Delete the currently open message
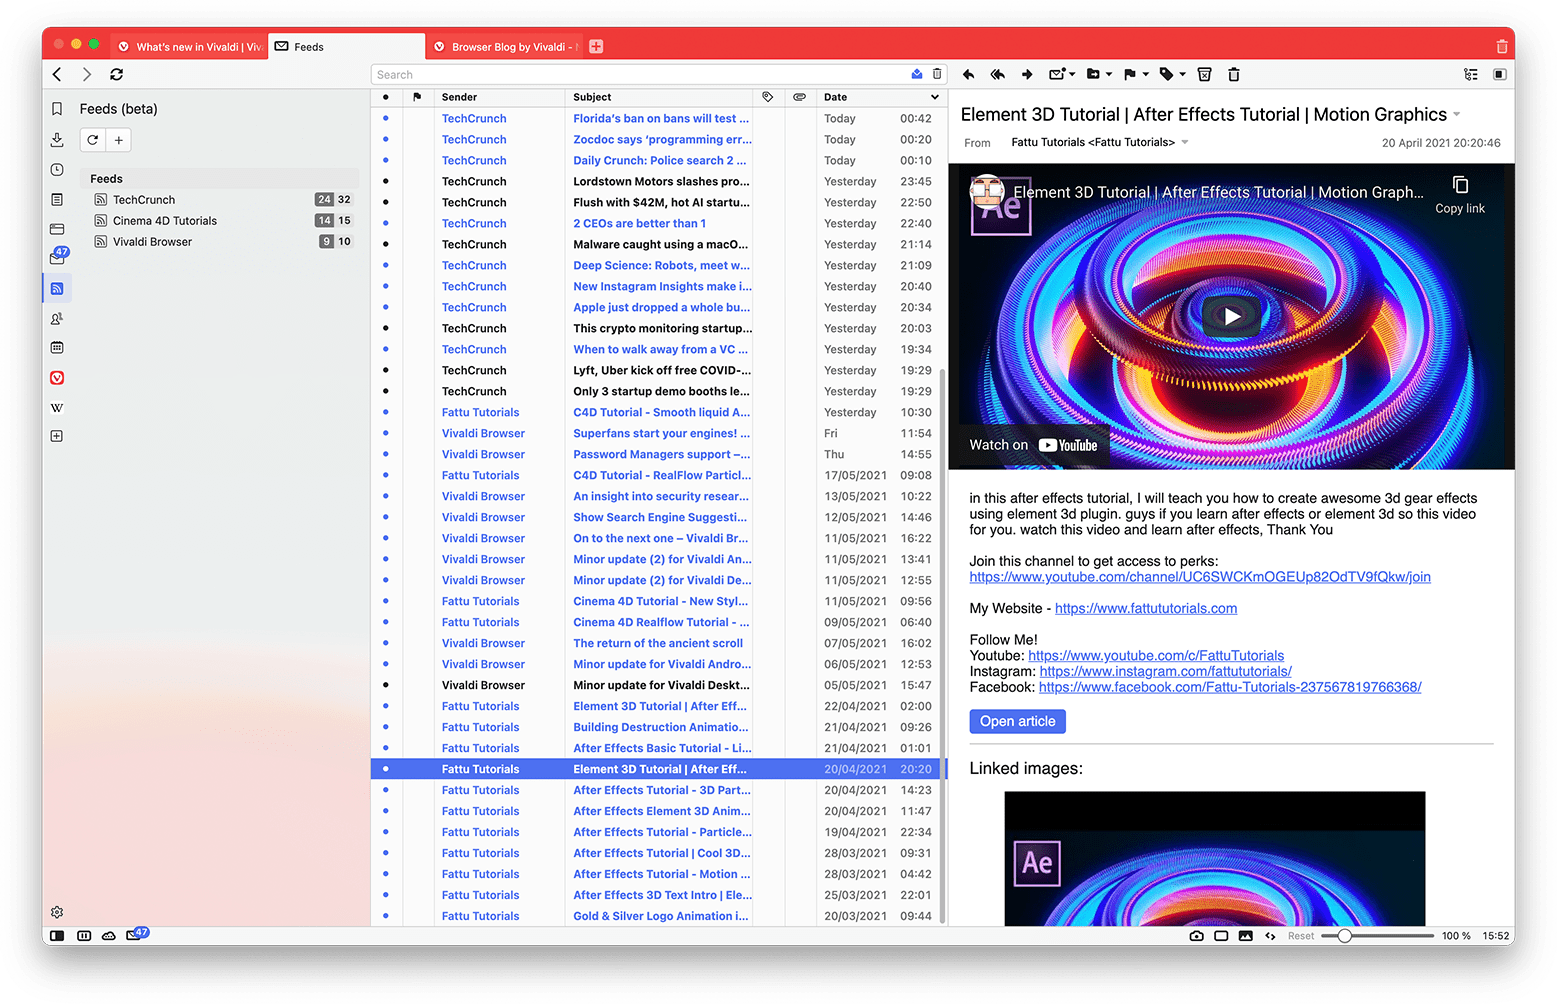The width and height of the screenshot is (1557, 1004). pyautogui.click(x=1233, y=74)
